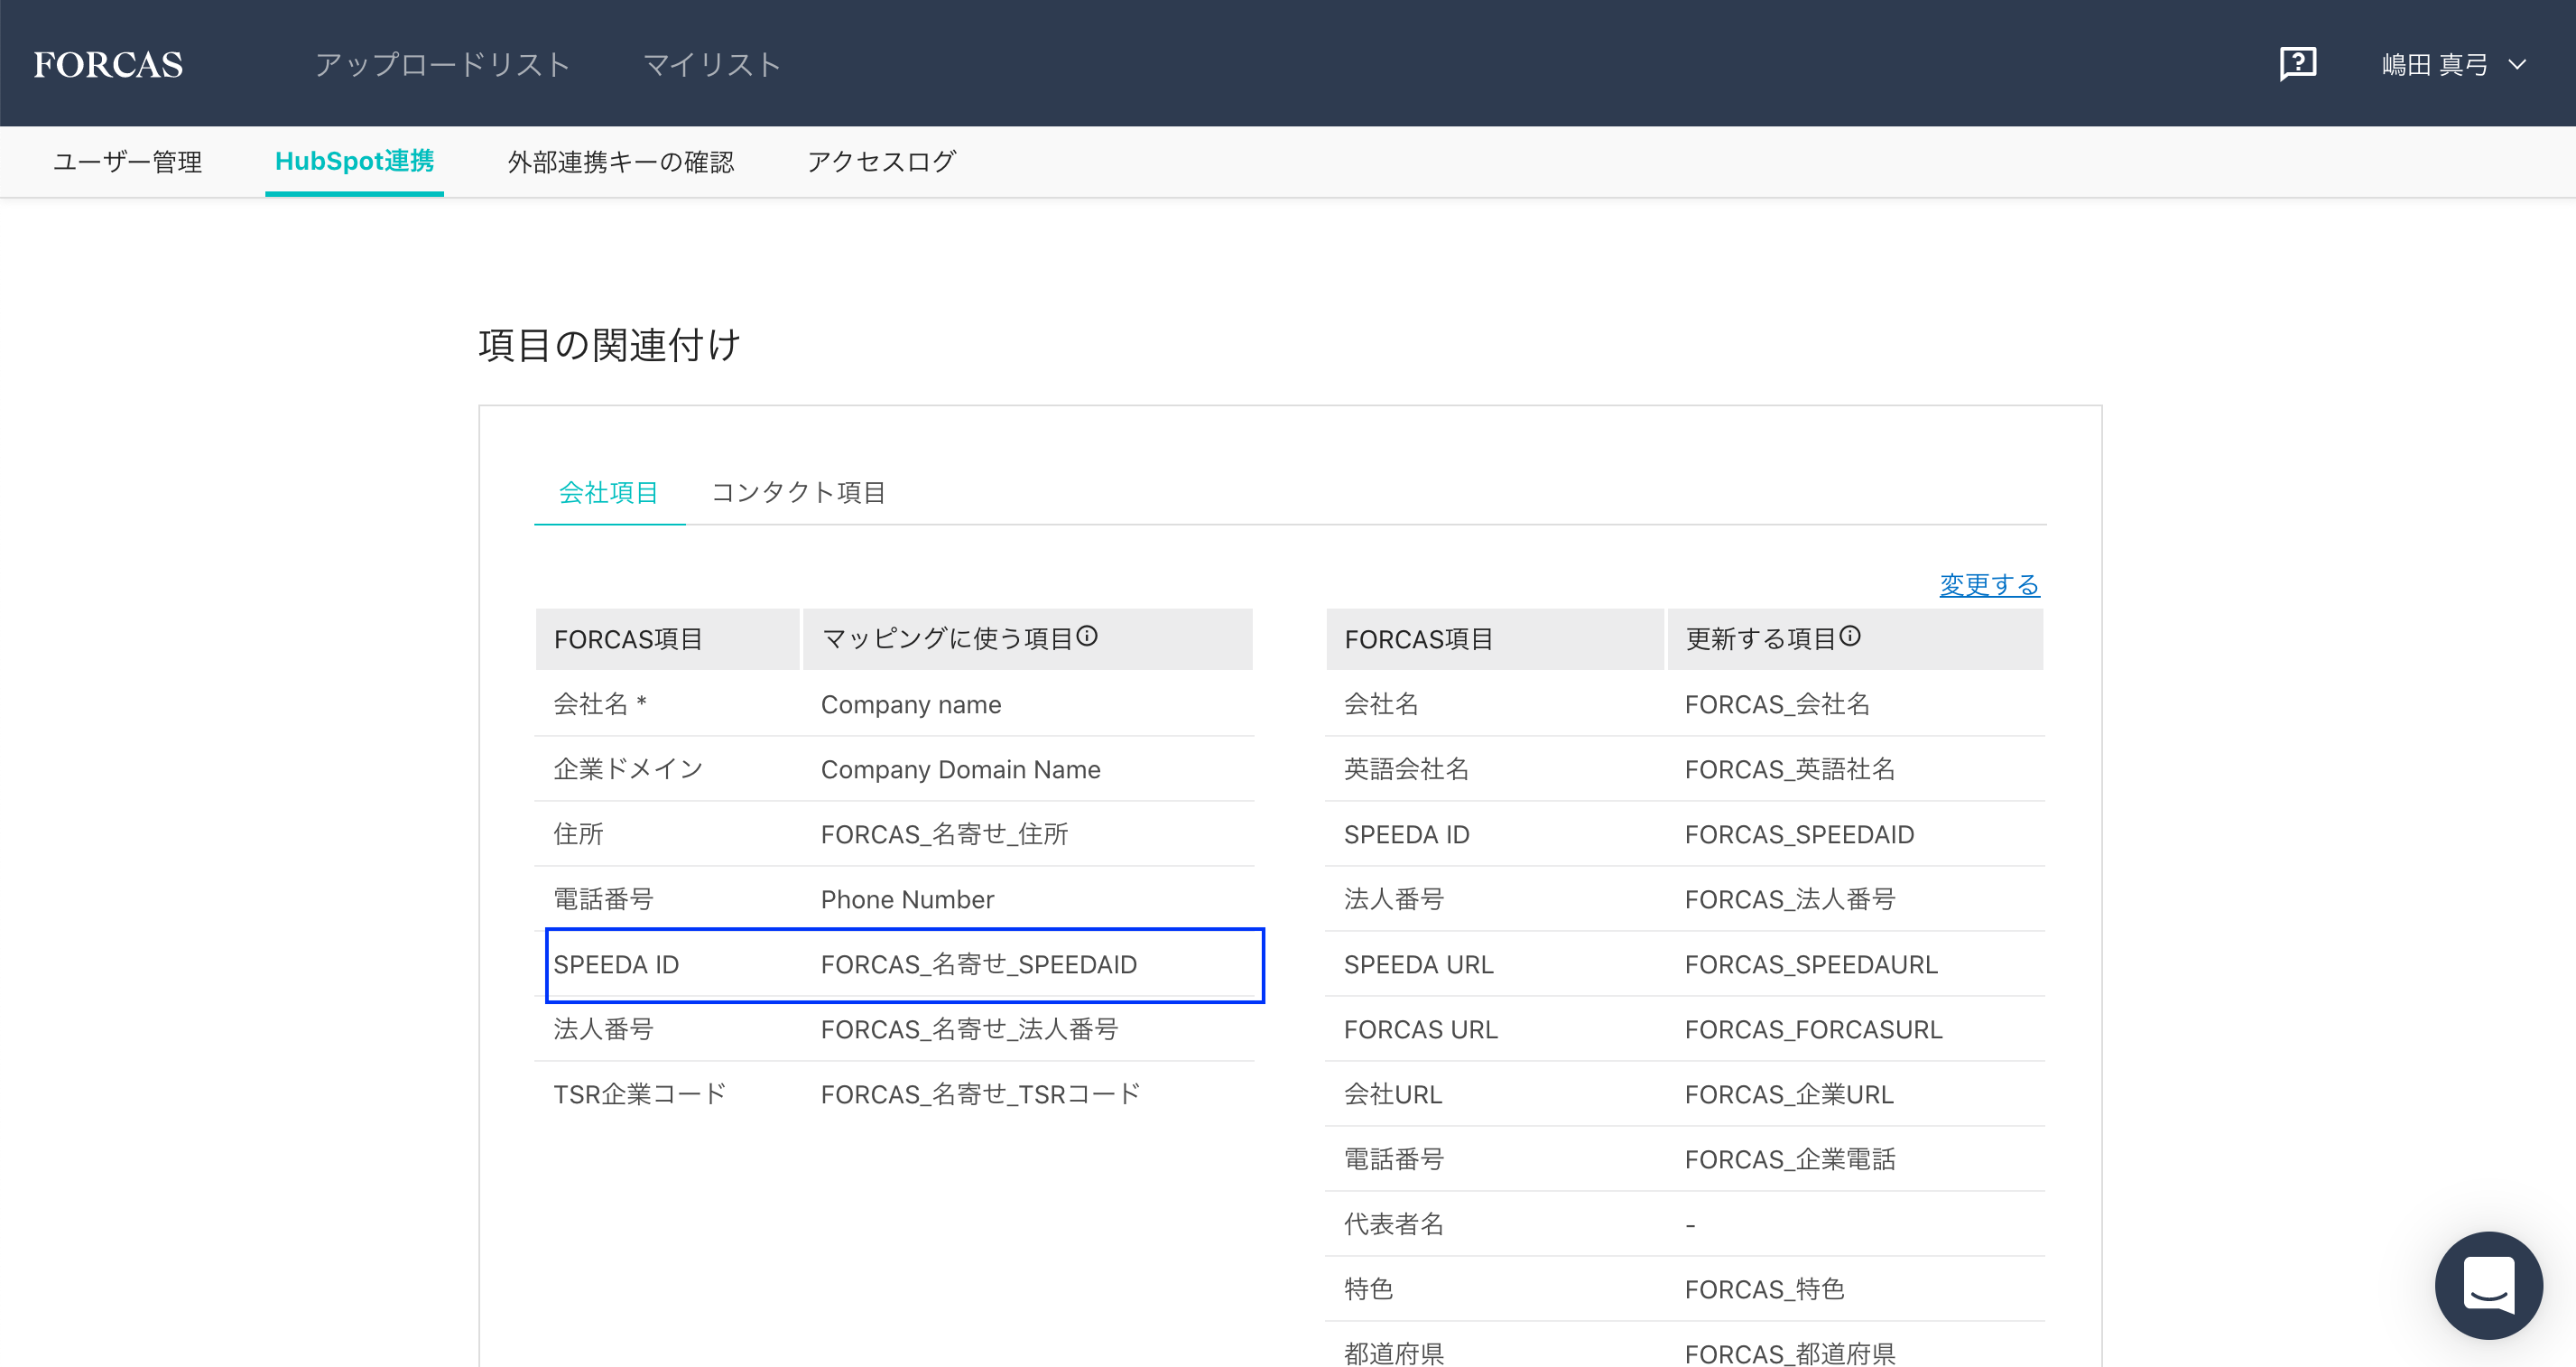
Task: Click info icon next to マッピングに使う項目
Action: (1087, 636)
